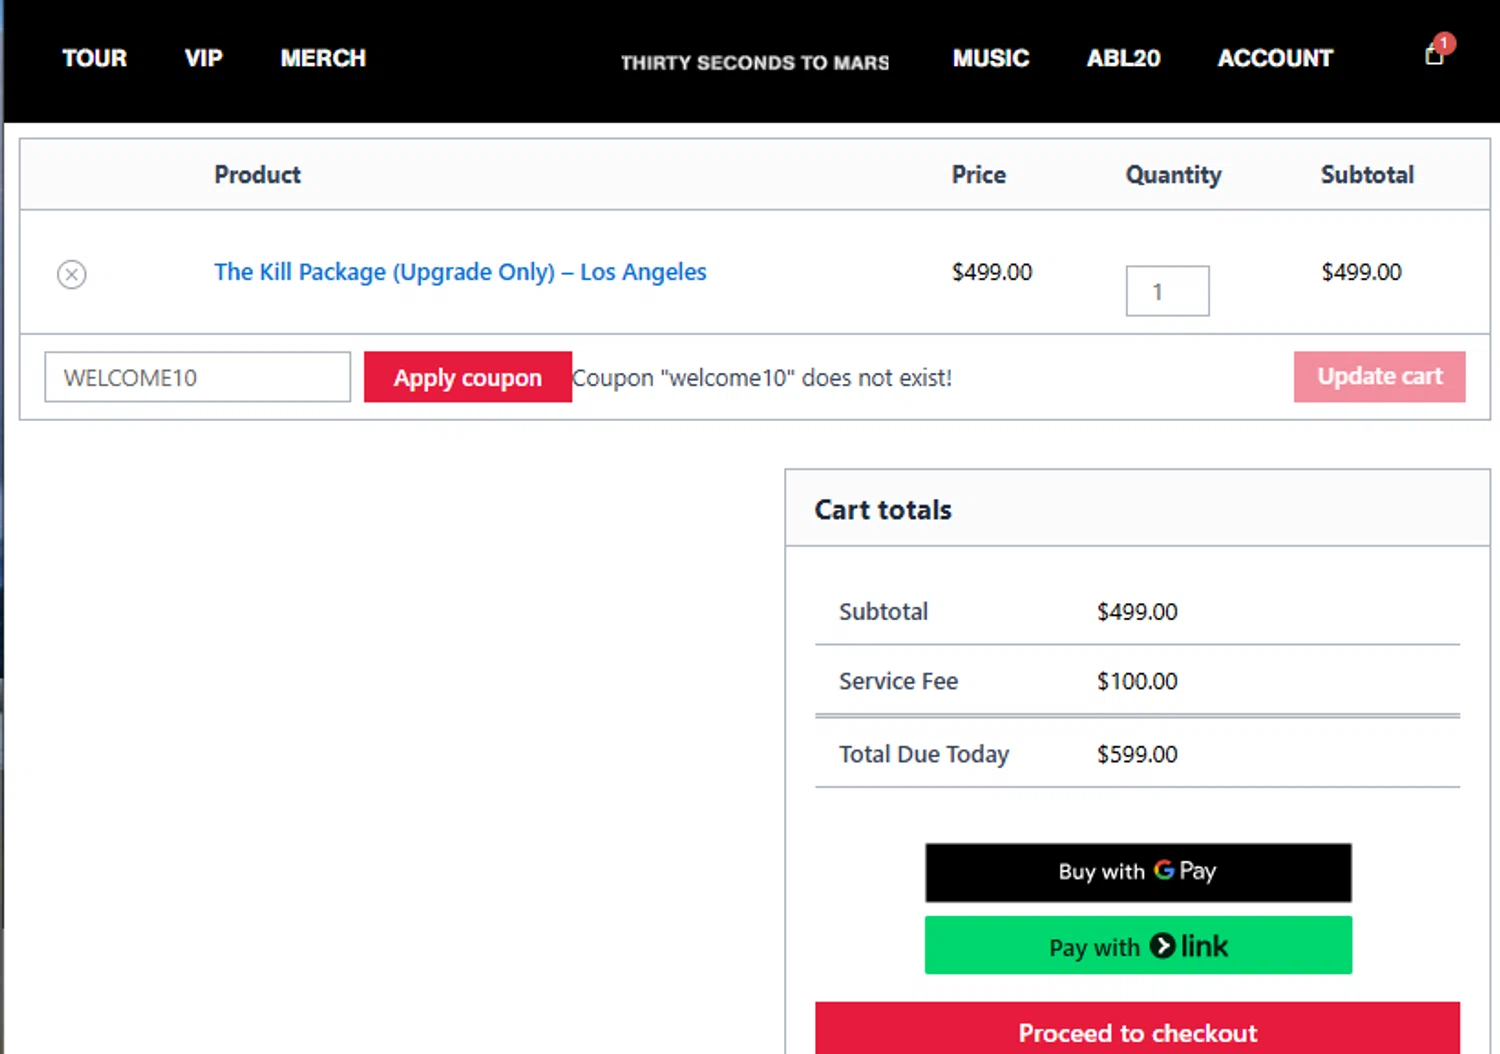Select the quantity field for the package
The image size is (1500, 1054).
point(1168,291)
